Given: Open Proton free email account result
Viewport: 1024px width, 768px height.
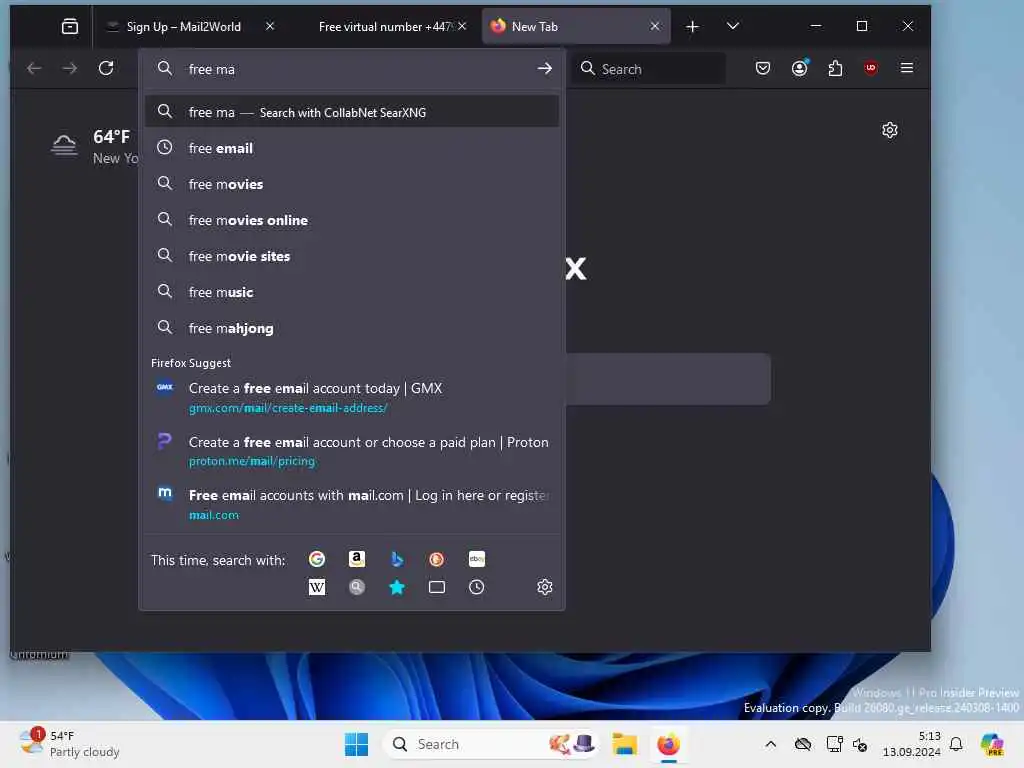Looking at the screenshot, I should [x=352, y=451].
